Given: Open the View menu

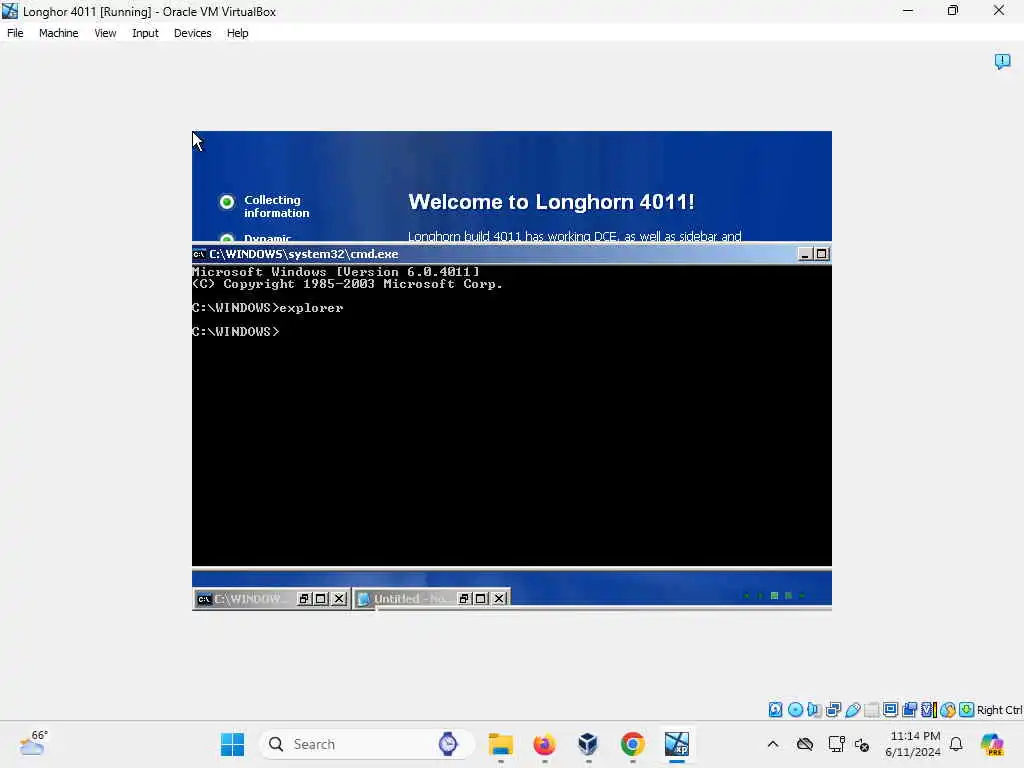Looking at the screenshot, I should (x=105, y=33).
